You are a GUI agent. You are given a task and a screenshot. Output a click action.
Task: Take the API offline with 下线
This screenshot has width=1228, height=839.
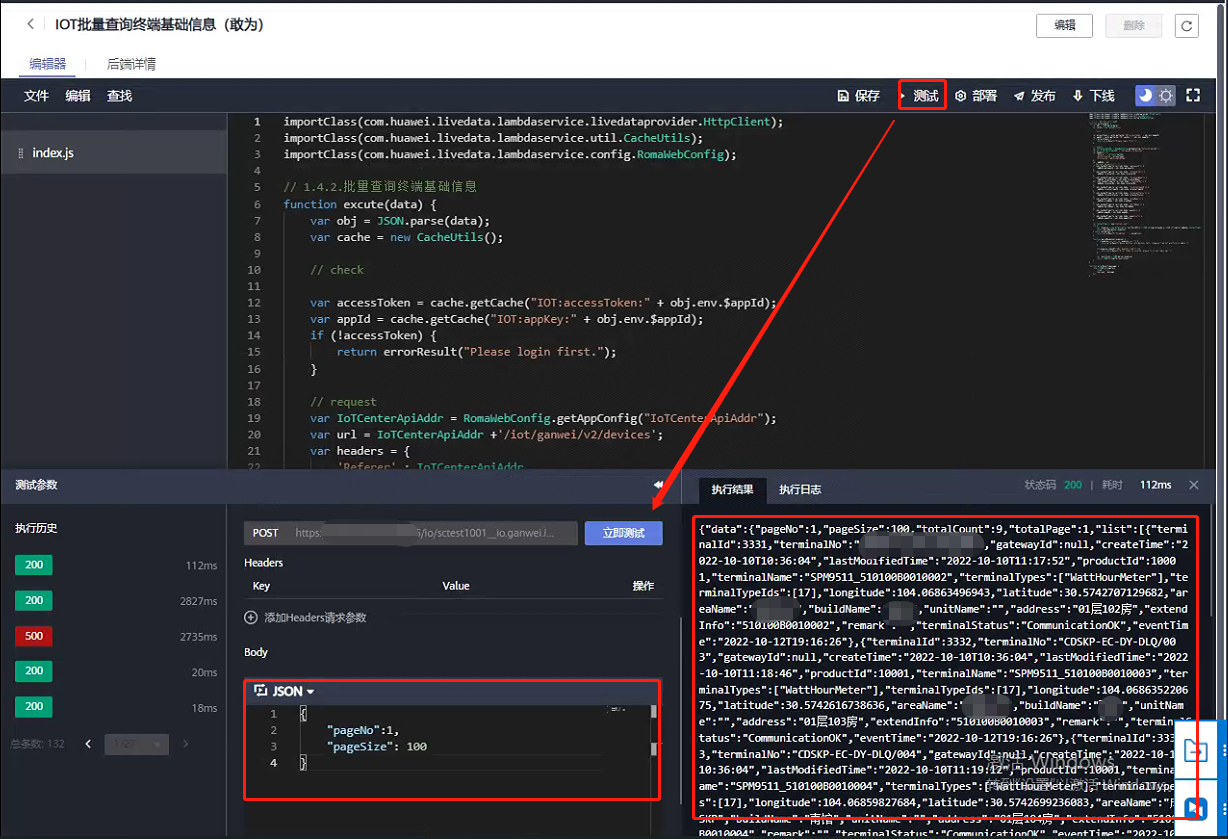[x=1093, y=96]
